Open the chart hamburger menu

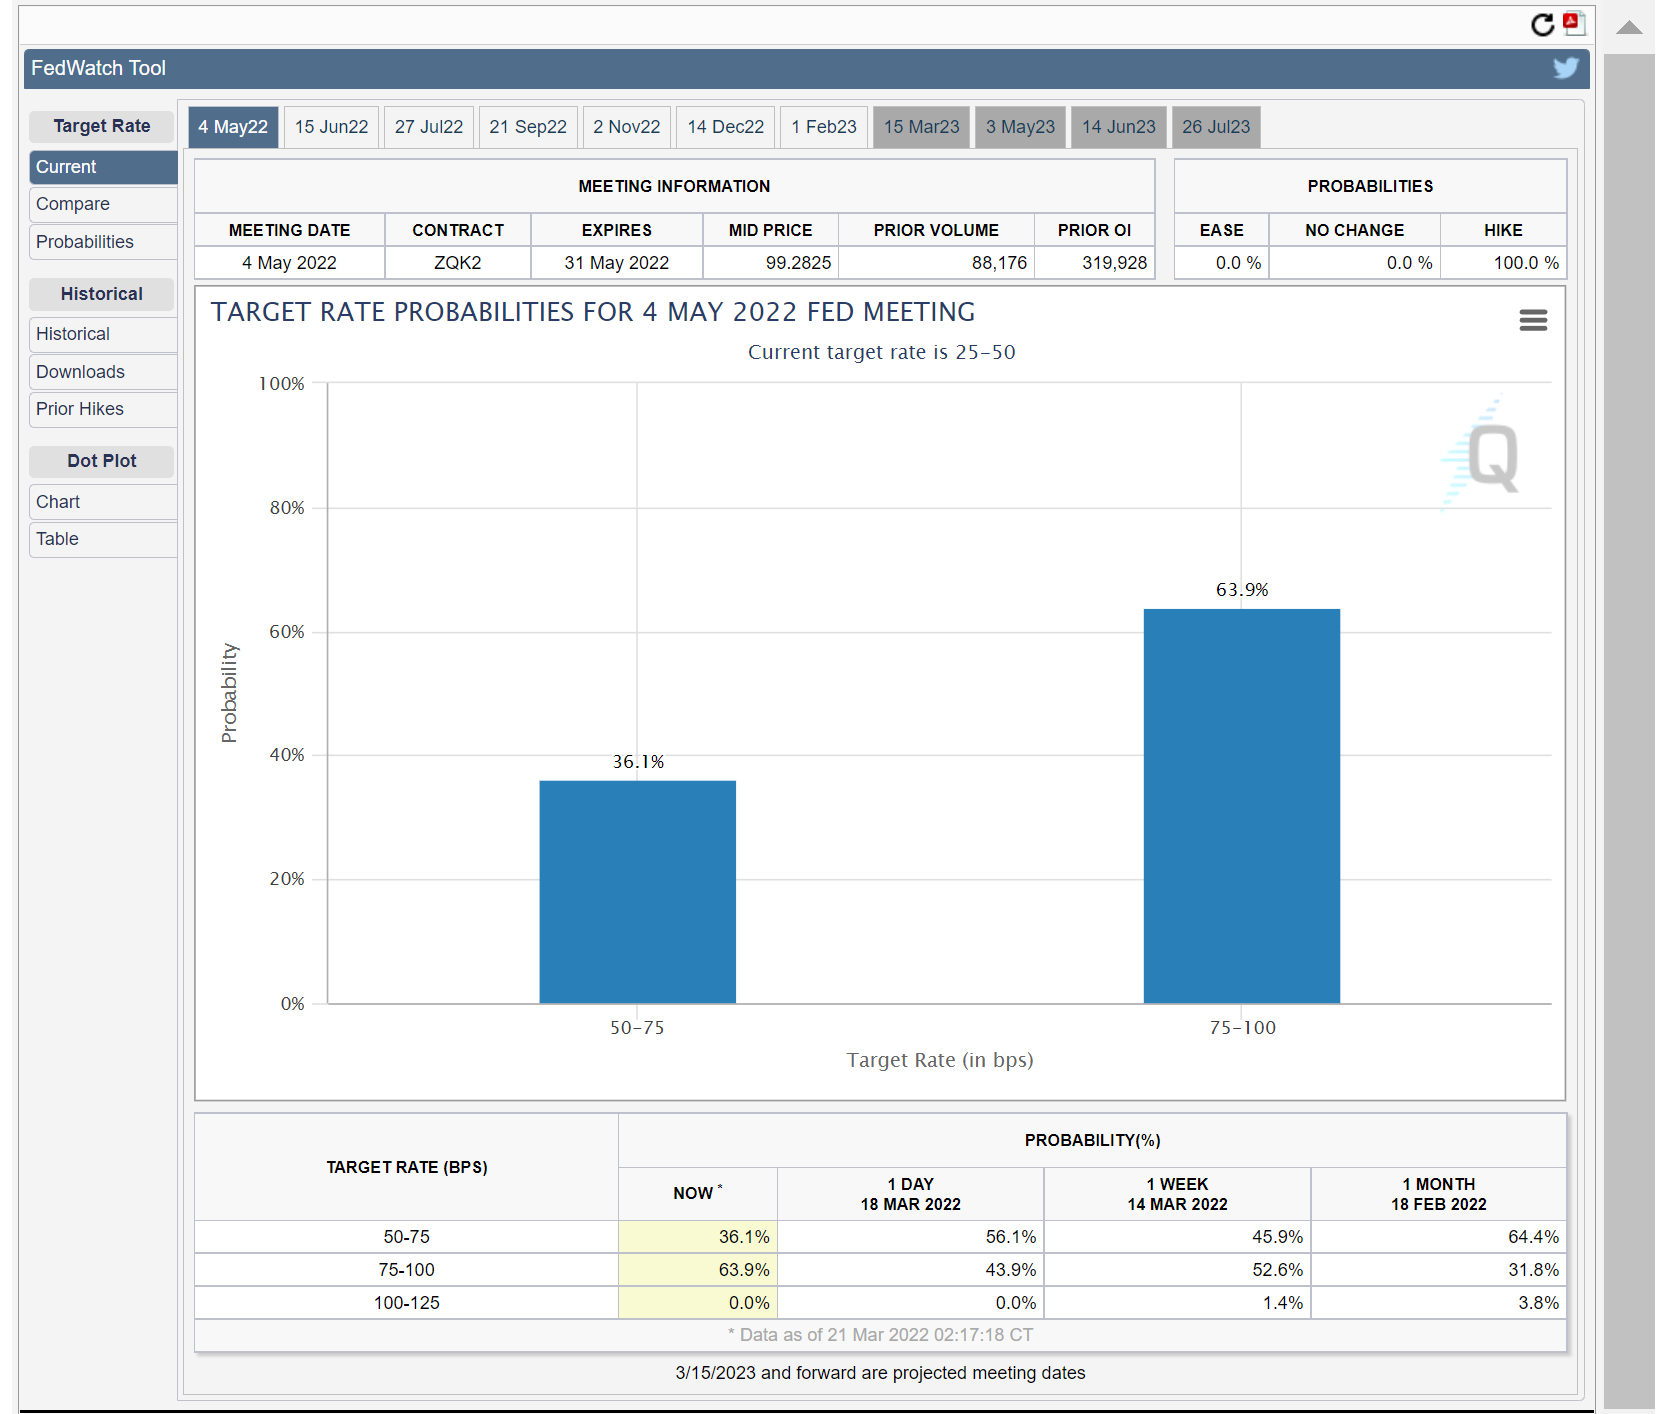[1532, 320]
